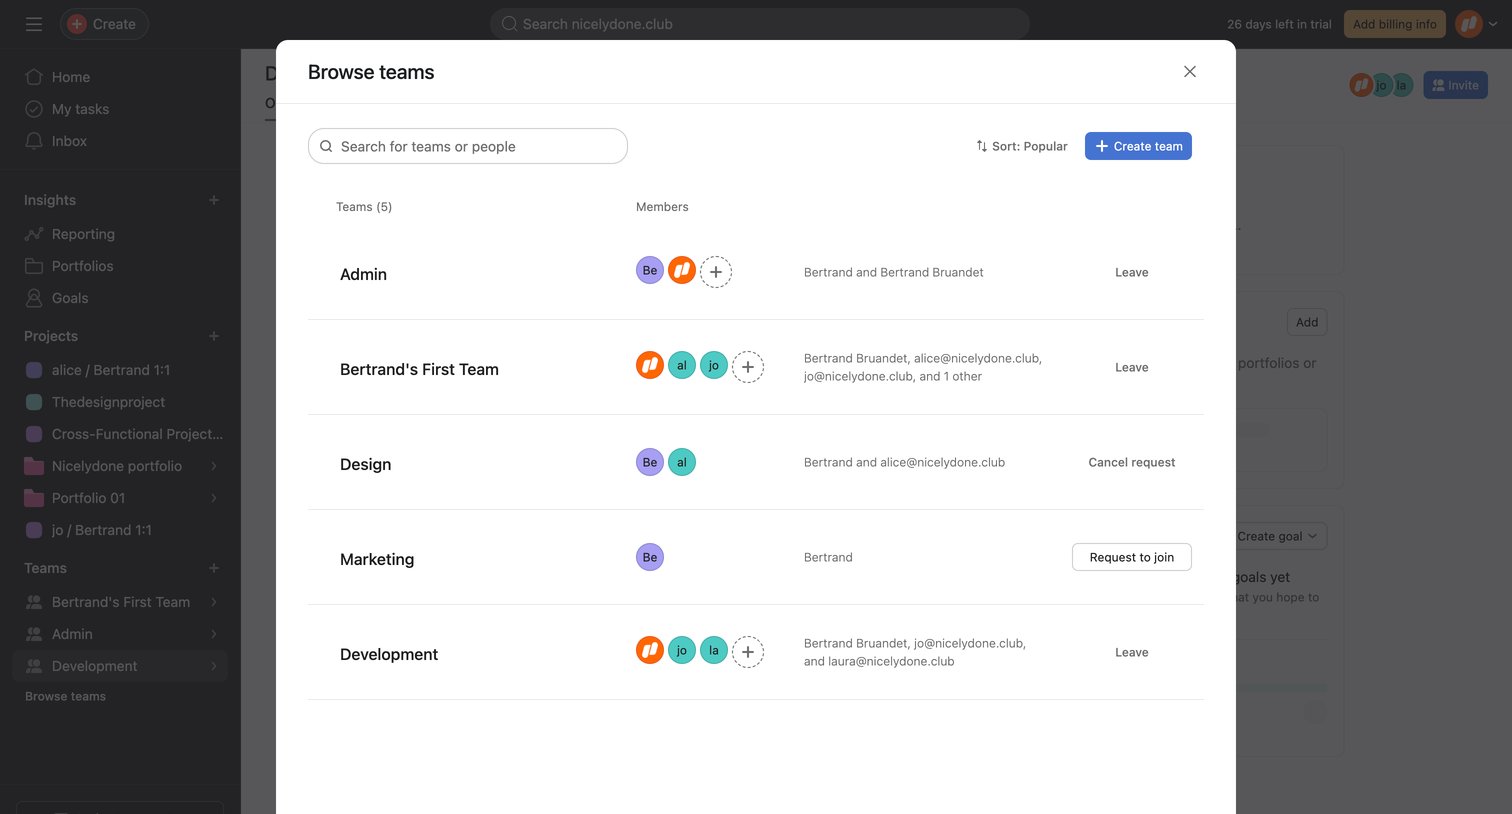Click the Create button in top bar

pos(104,24)
